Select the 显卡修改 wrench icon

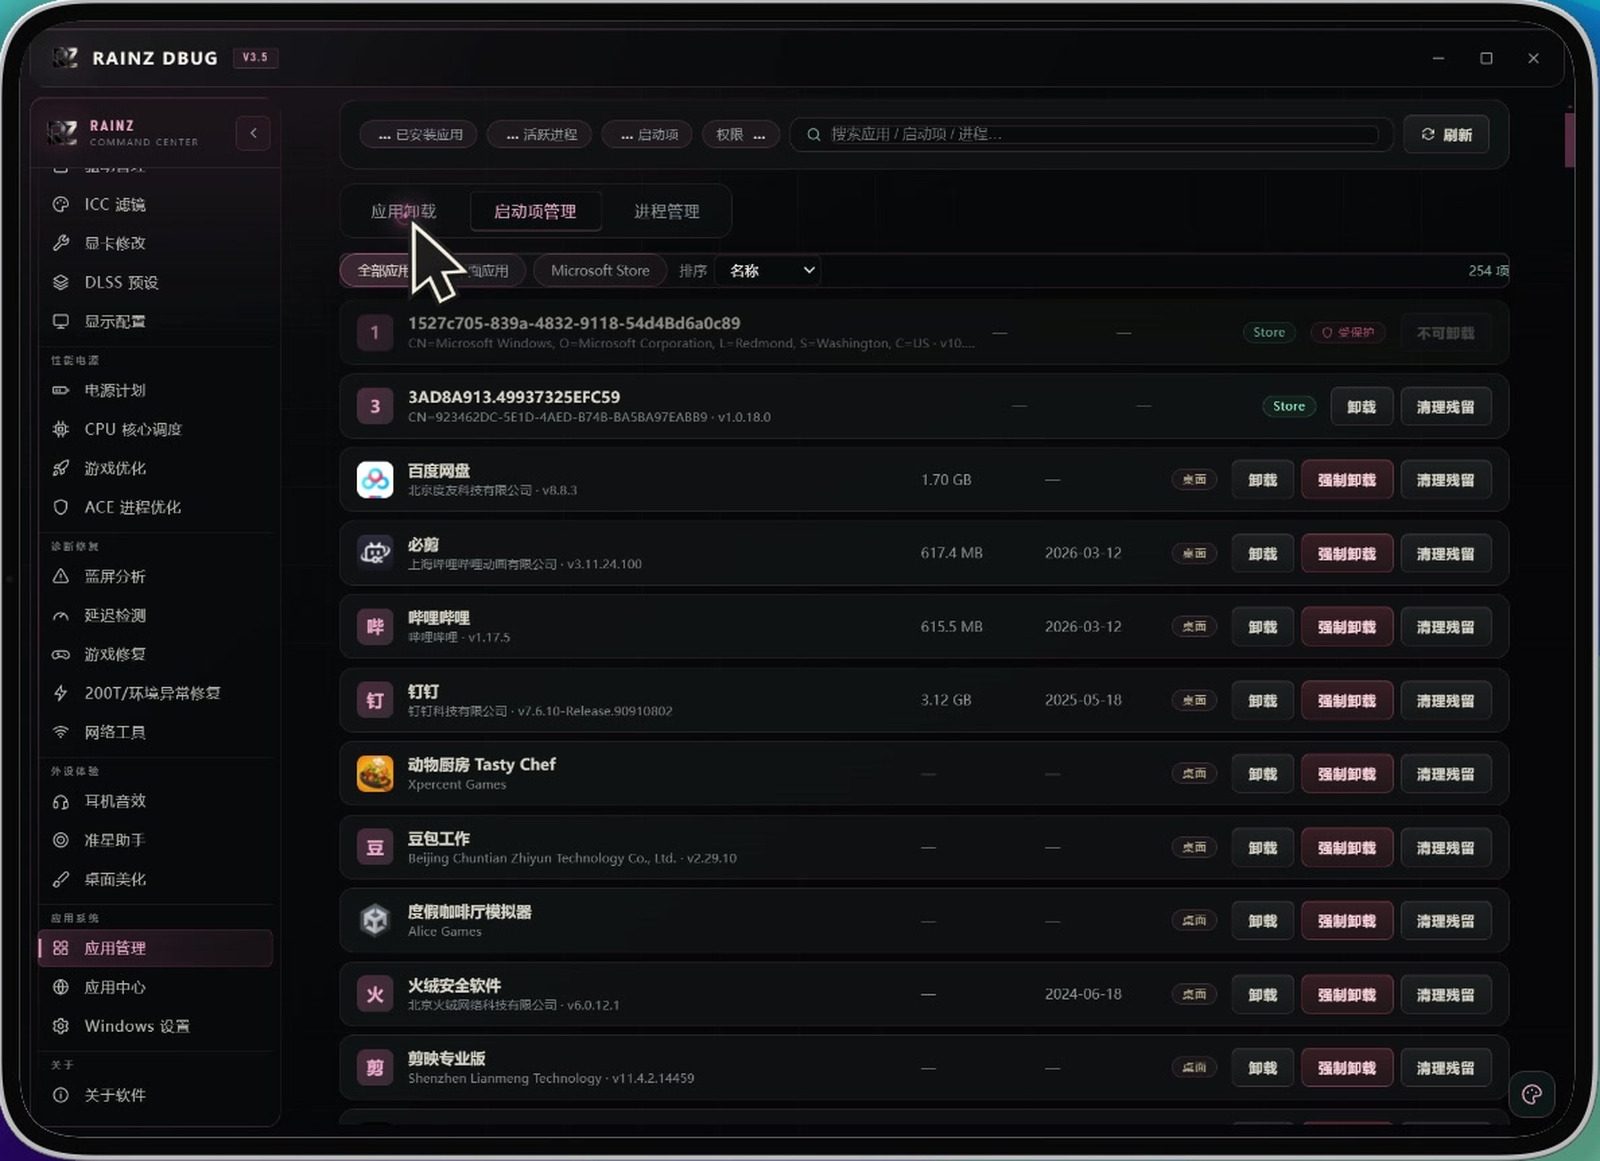point(61,243)
